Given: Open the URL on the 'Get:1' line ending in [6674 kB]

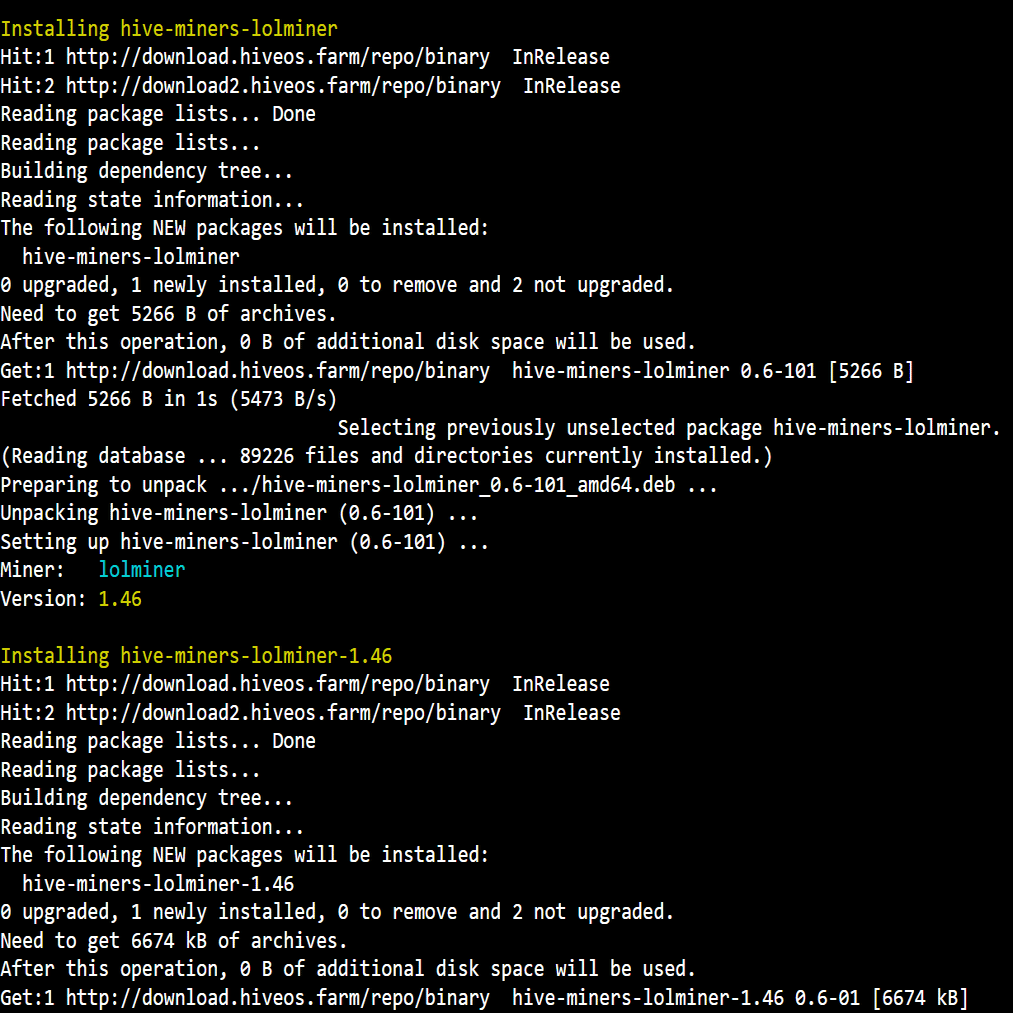Looking at the screenshot, I should pos(277,998).
